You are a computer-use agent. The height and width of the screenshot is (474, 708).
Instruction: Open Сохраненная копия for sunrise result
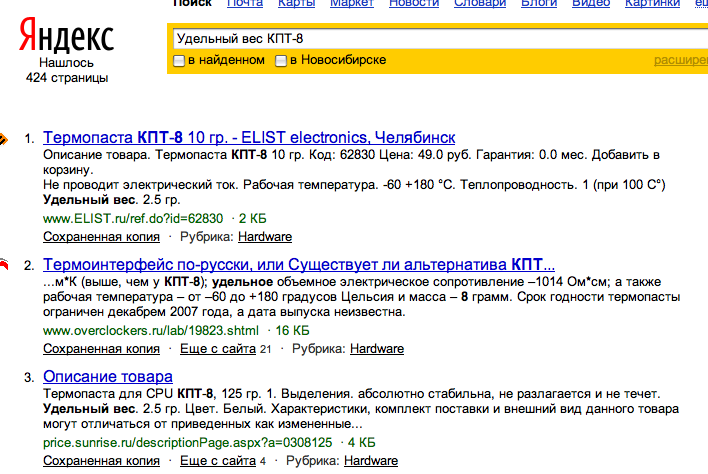pyautogui.click(x=102, y=460)
